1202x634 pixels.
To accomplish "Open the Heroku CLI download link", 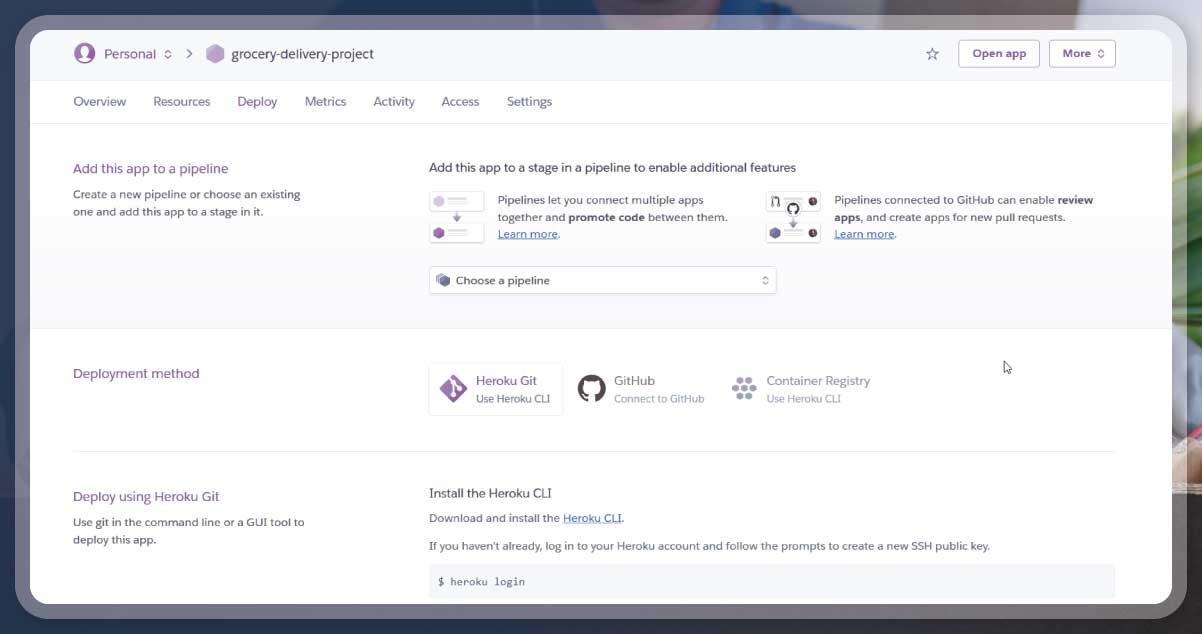I will [592, 518].
